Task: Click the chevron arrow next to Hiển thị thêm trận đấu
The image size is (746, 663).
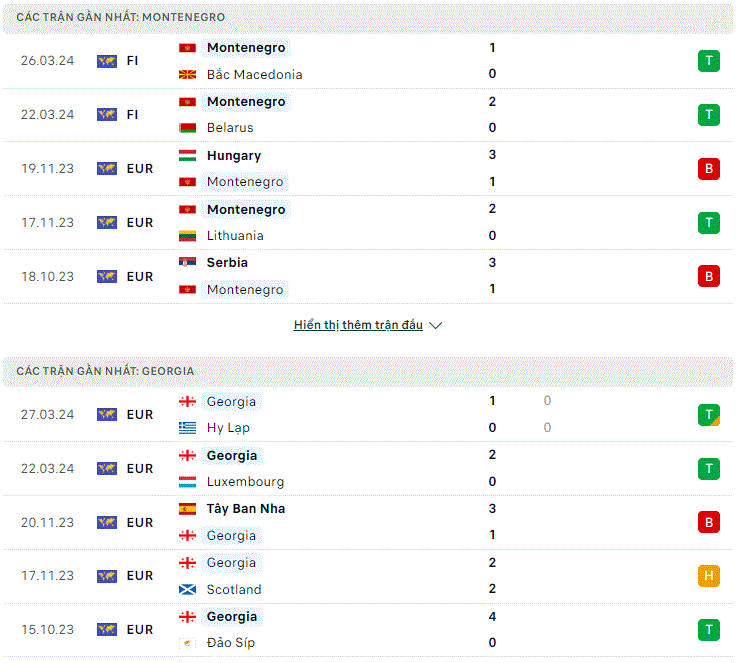Action: coord(435,325)
